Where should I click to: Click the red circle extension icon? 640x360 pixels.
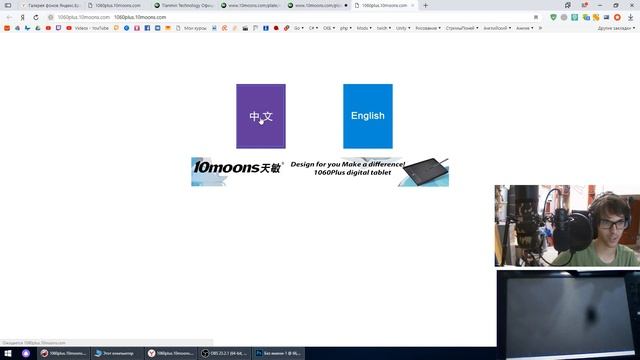pos(617,17)
